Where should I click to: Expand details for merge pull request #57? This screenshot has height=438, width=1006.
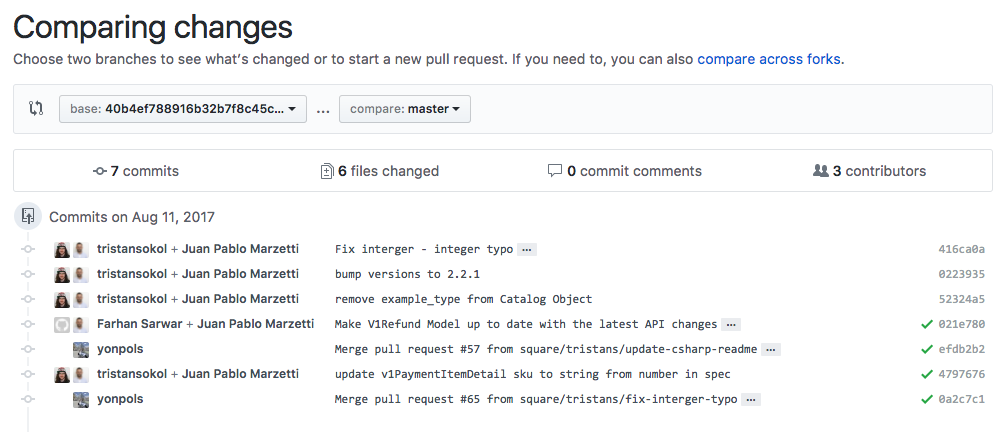(x=770, y=349)
